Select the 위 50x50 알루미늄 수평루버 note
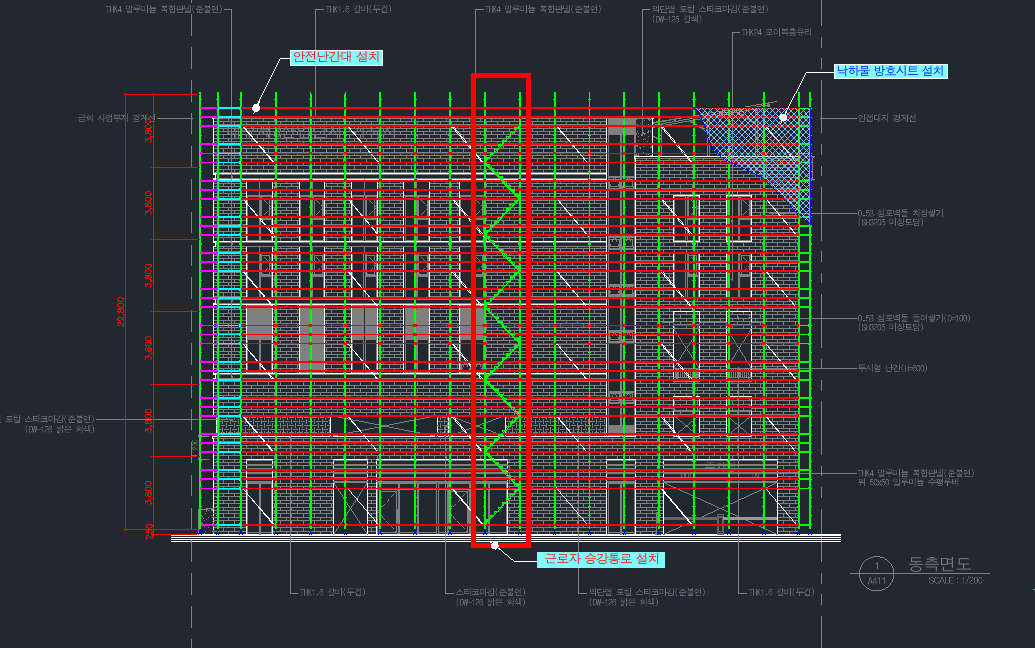The height and width of the screenshot is (648, 1035). (x=908, y=482)
